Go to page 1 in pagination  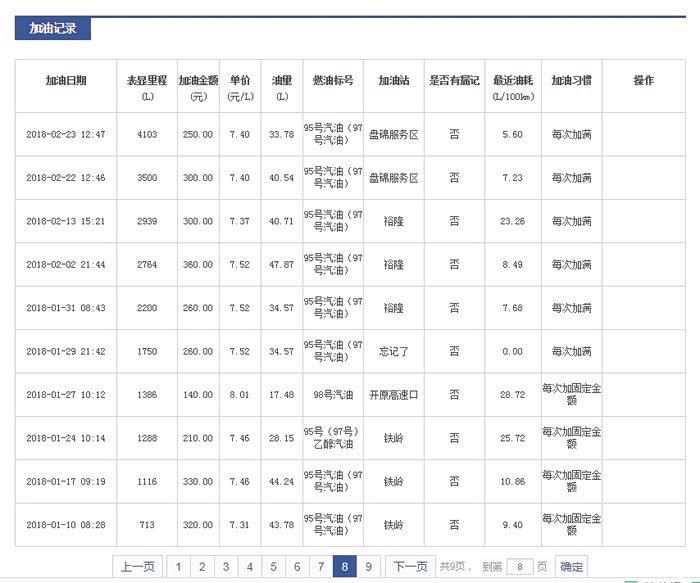(x=178, y=567)
